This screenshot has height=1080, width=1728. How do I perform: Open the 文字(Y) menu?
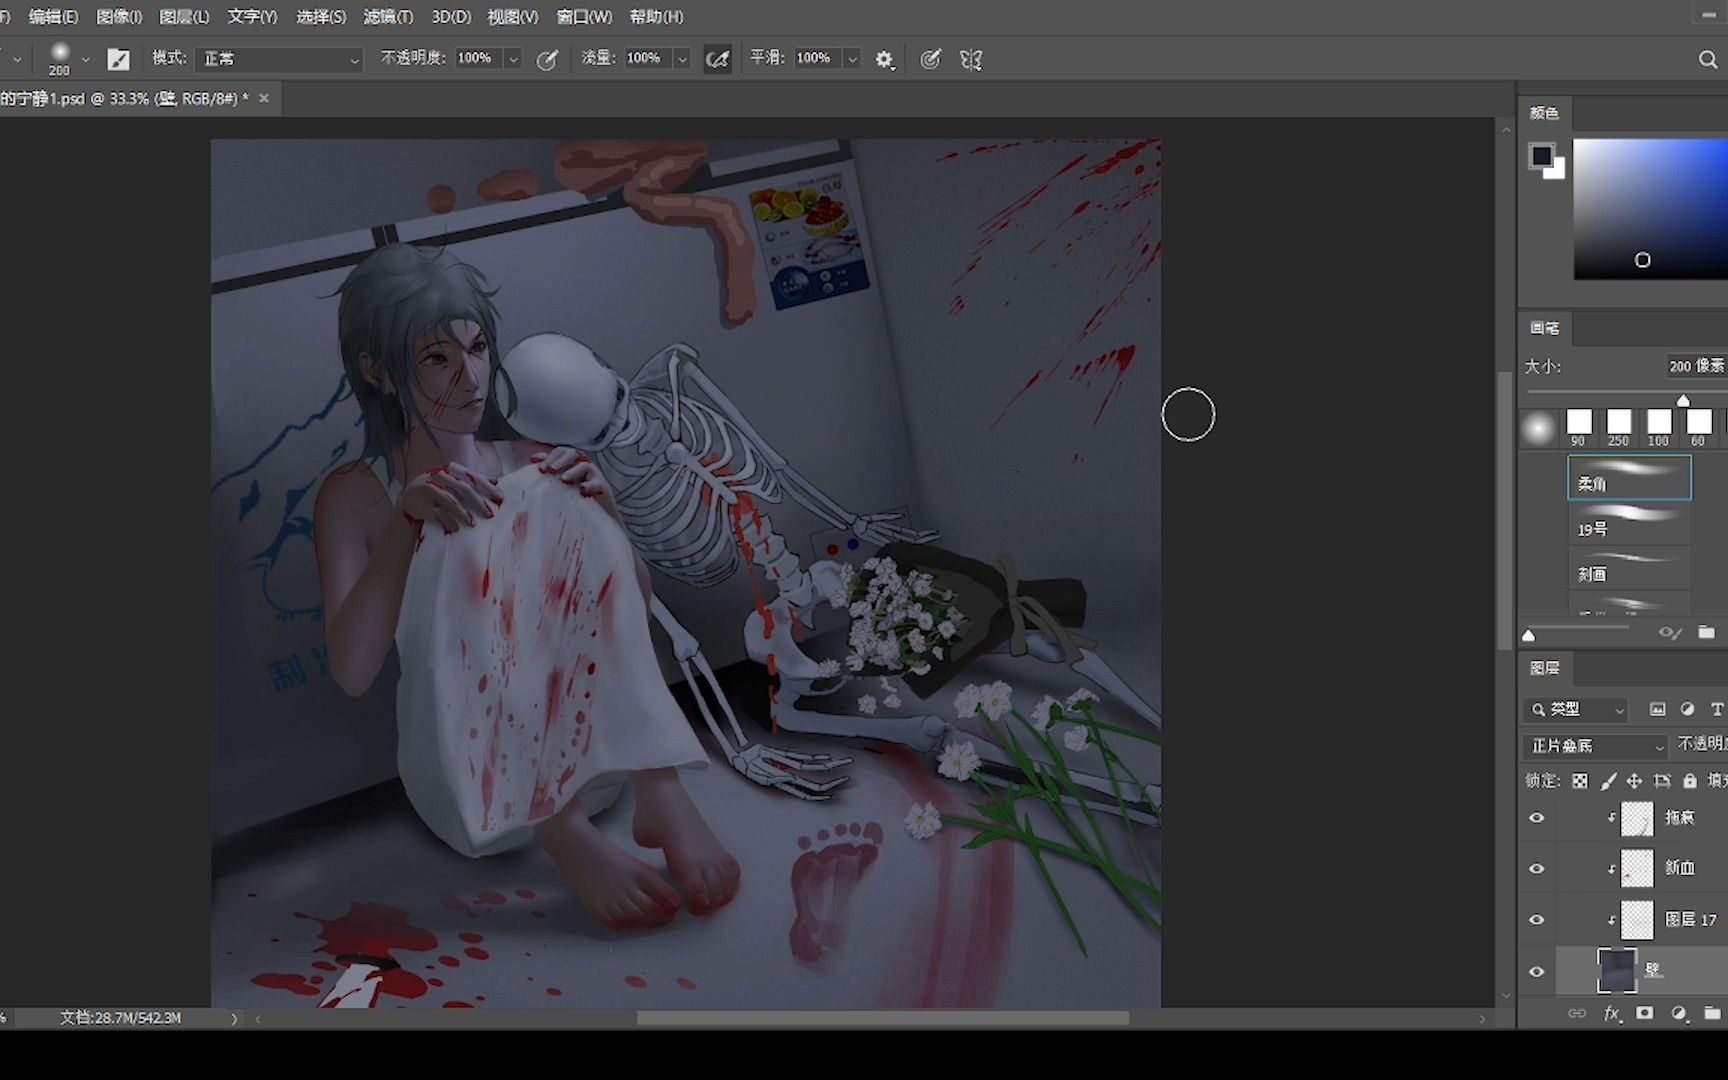pos(252,17)
